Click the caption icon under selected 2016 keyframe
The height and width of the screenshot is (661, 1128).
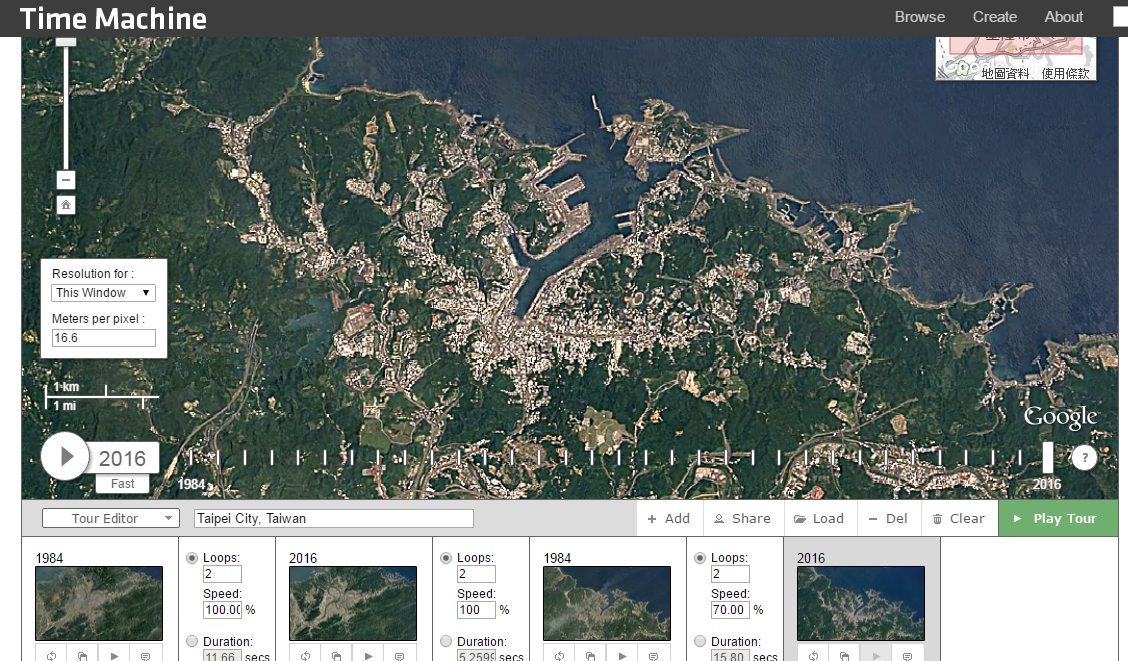(x=908, y=655)
